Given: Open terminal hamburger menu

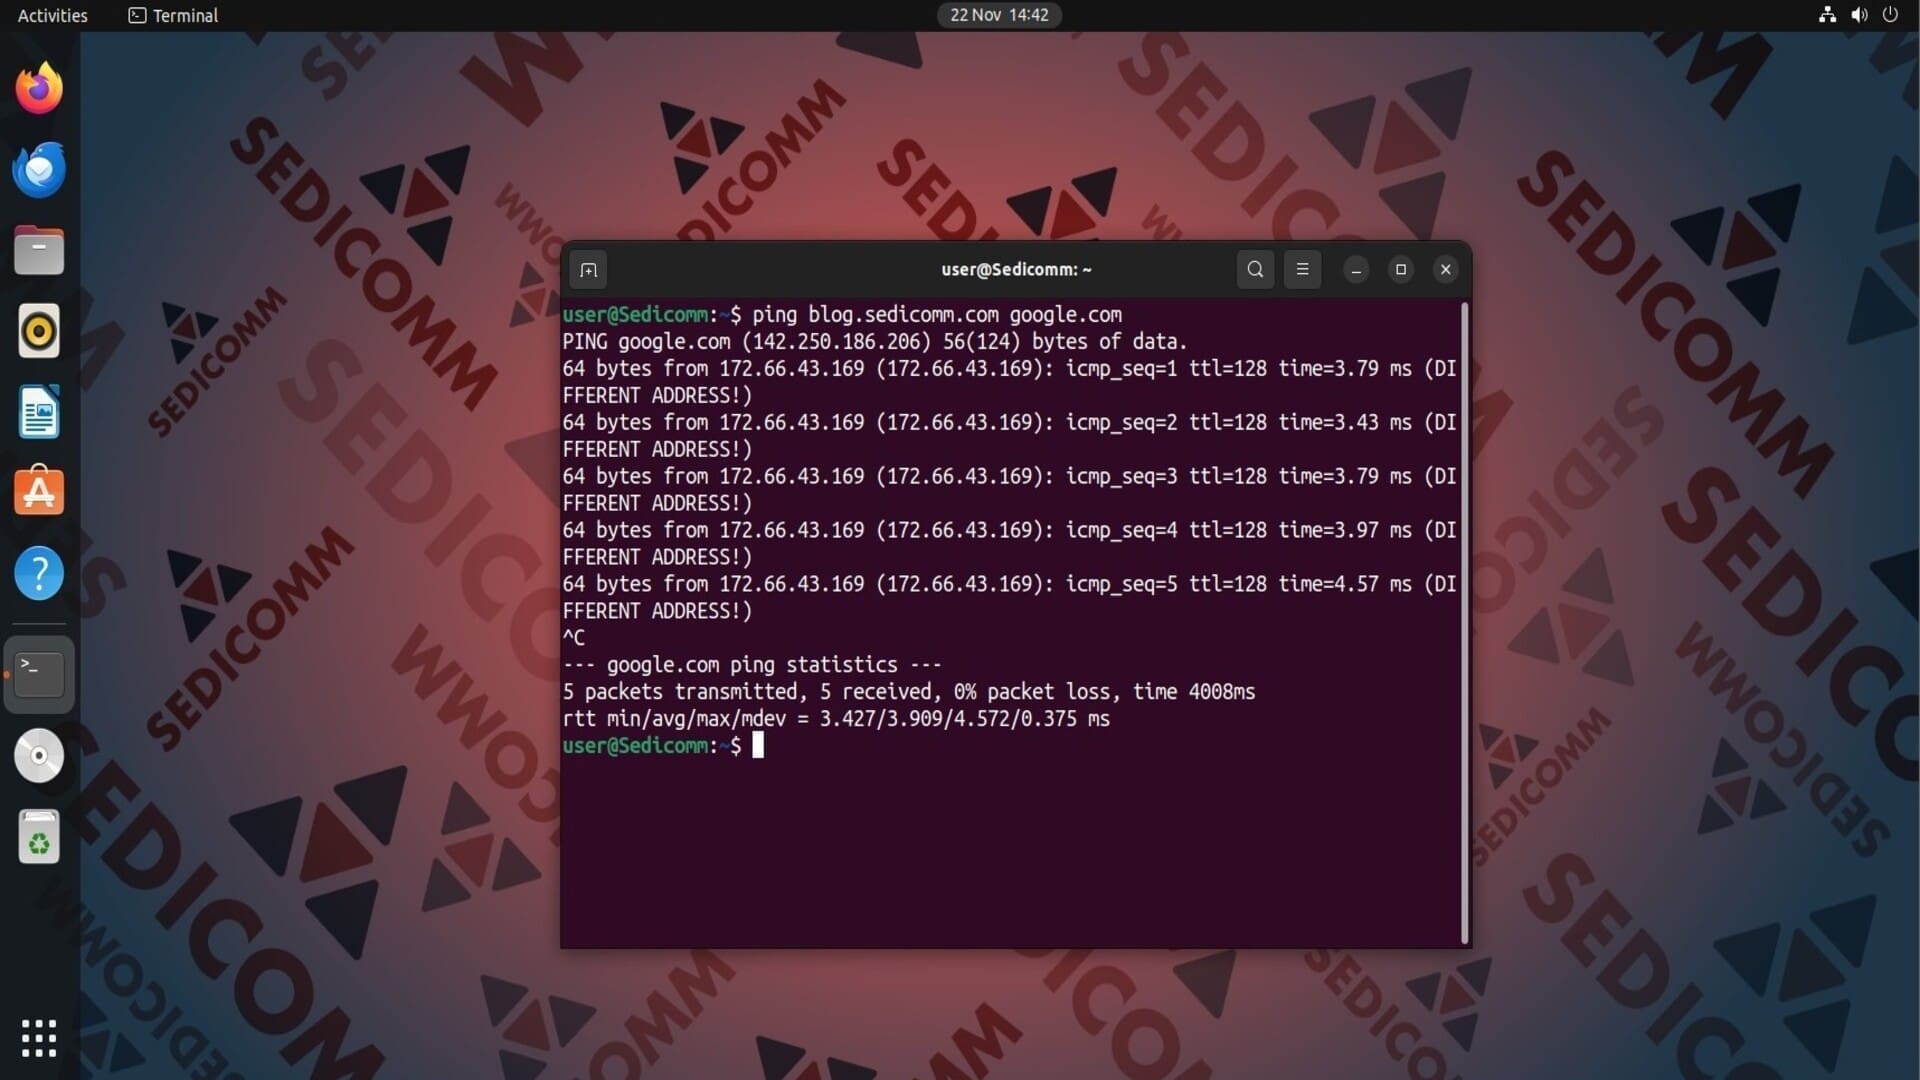Looking at the screenshot, I should 1302,269.
